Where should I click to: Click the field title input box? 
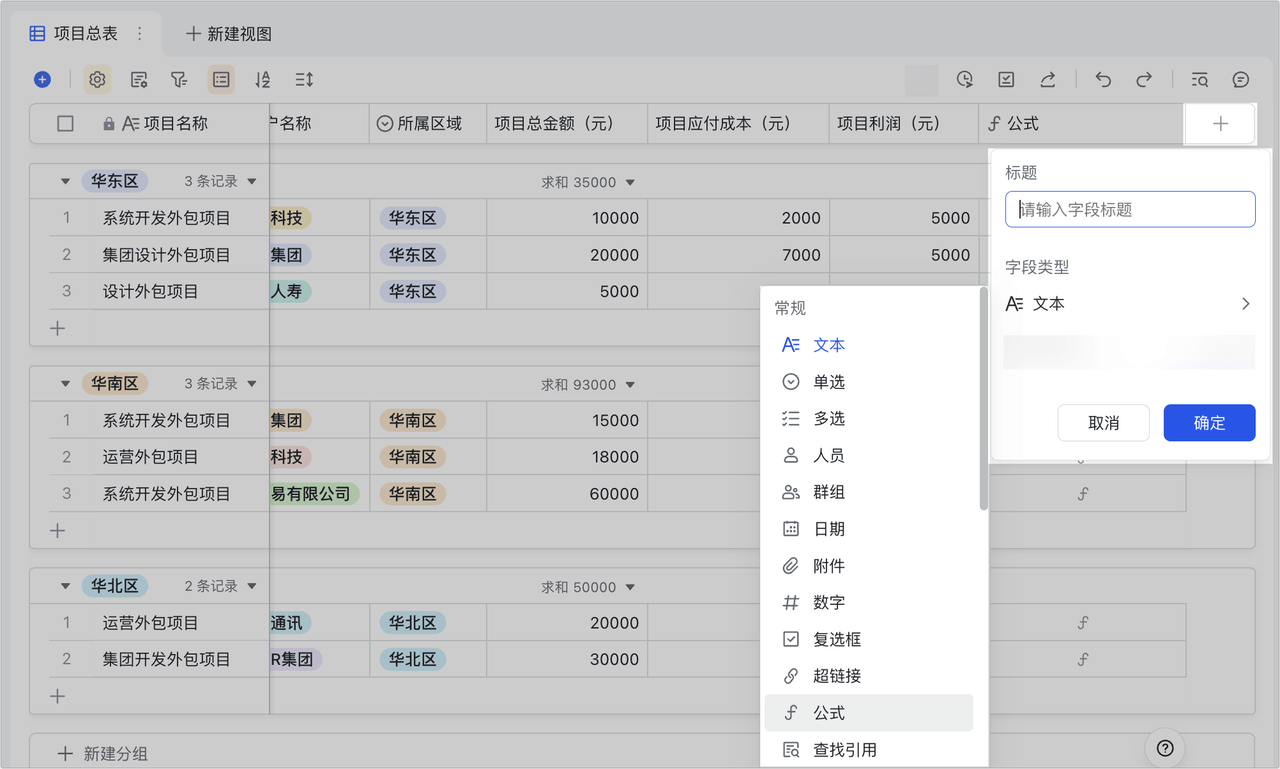point(1130,209)
